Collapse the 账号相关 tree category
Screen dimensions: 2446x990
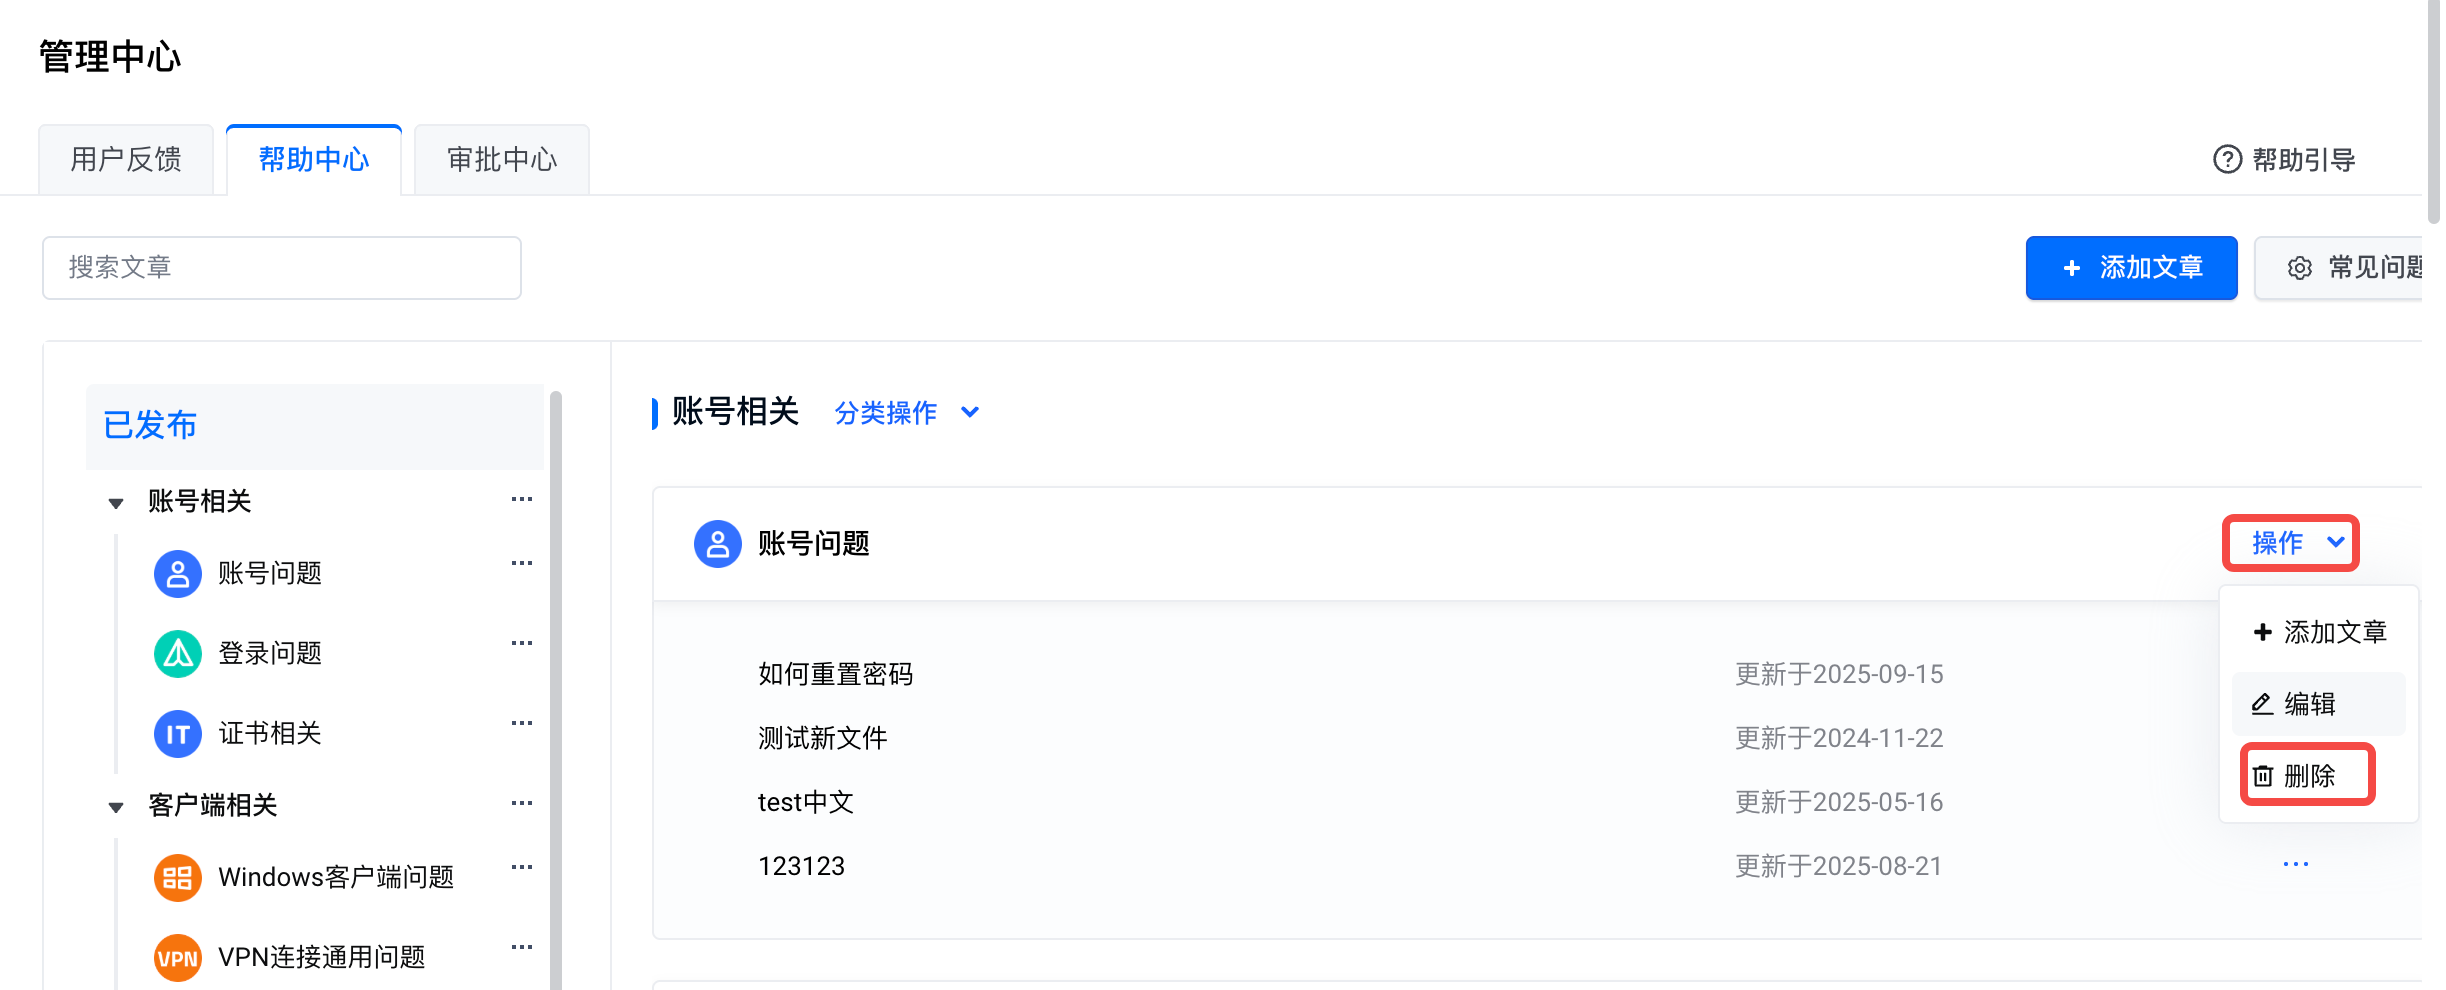[x=116, y=502]
